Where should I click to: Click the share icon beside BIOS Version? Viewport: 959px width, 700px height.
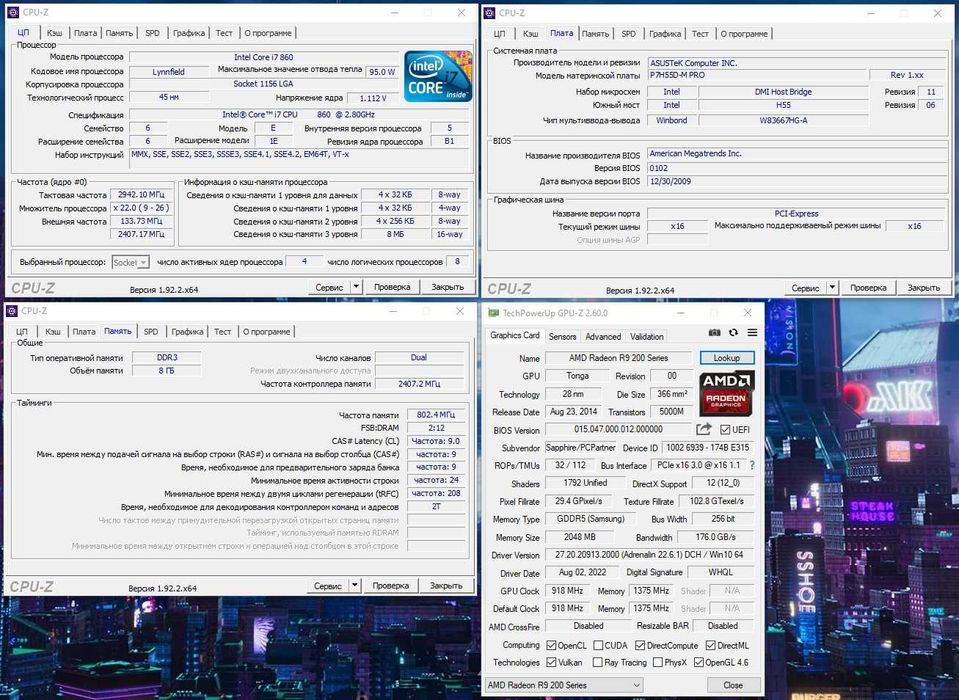pos(704,429)
